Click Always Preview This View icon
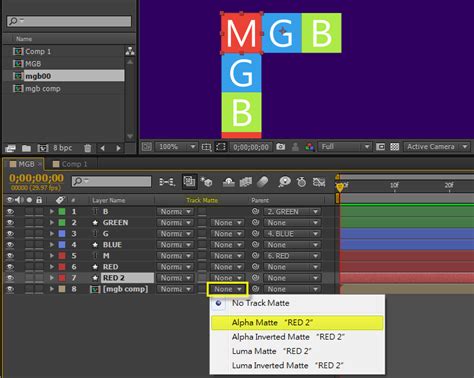 click(147, 147)
